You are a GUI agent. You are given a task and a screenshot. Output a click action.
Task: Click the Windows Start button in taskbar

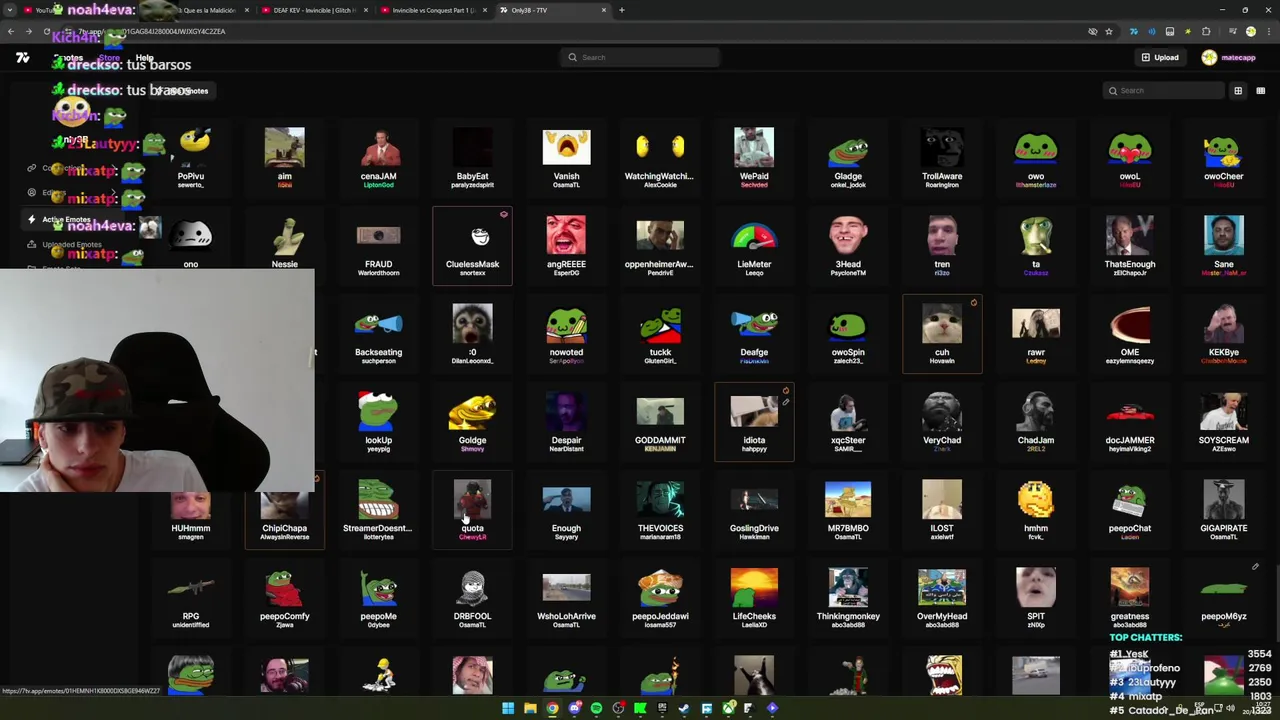click(508, 708)
